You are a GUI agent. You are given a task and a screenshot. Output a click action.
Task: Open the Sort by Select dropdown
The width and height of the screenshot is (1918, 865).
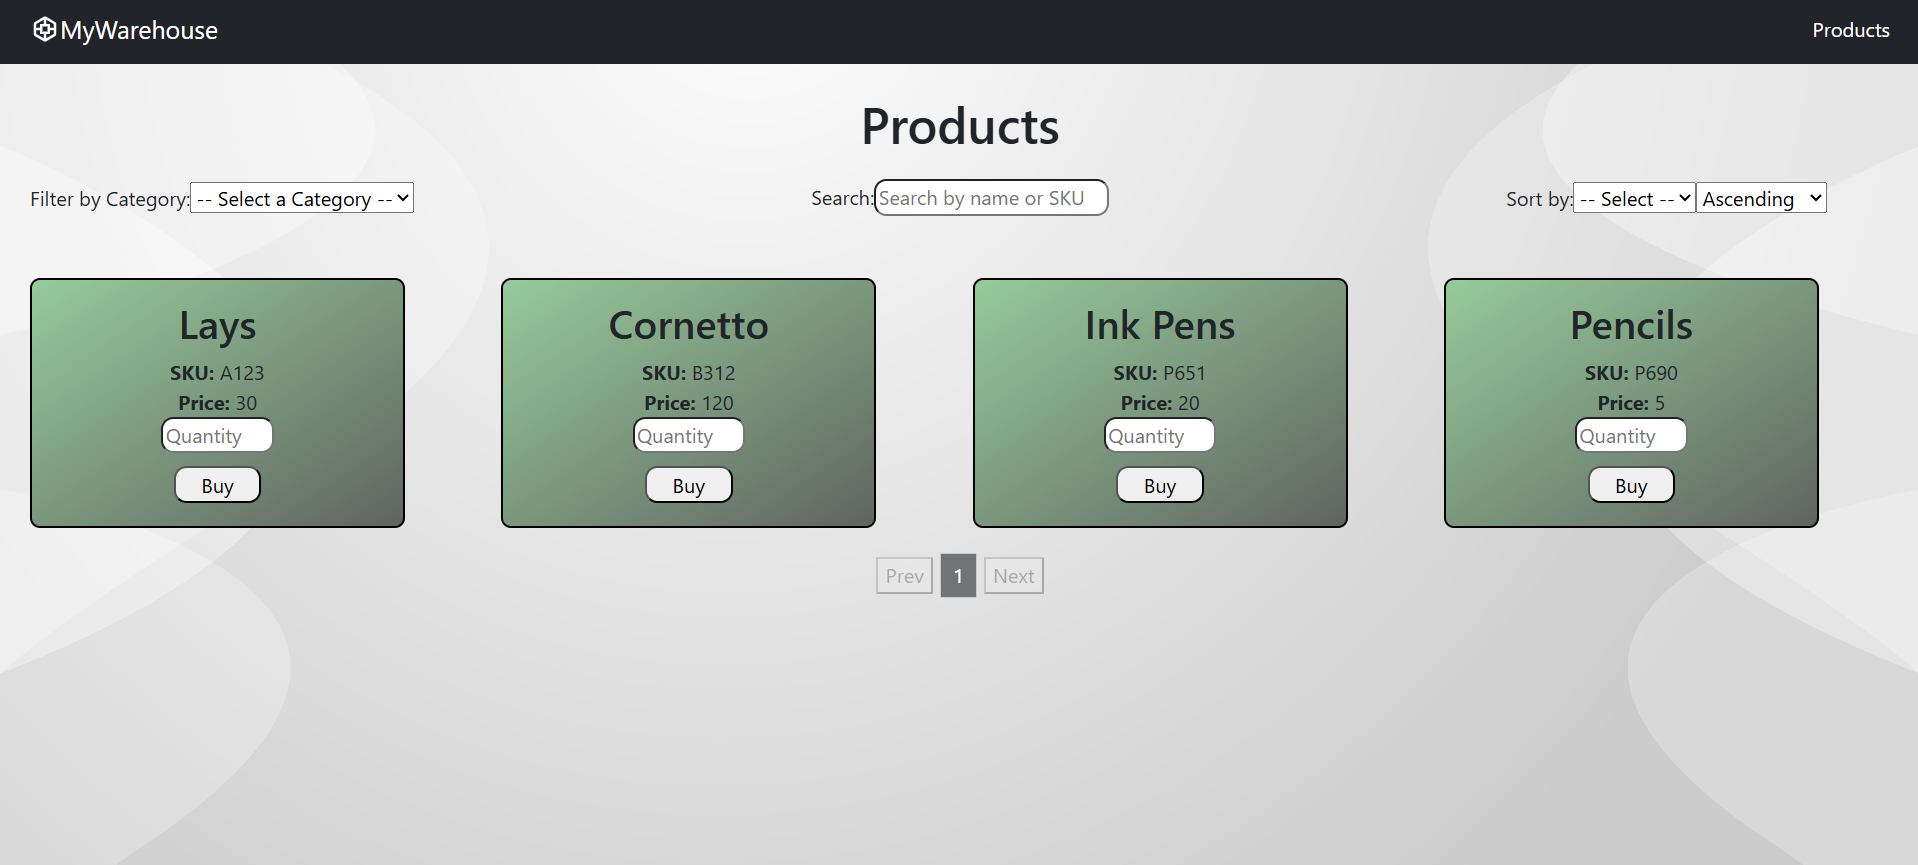pyautogui.click(x=1634, y=198)
